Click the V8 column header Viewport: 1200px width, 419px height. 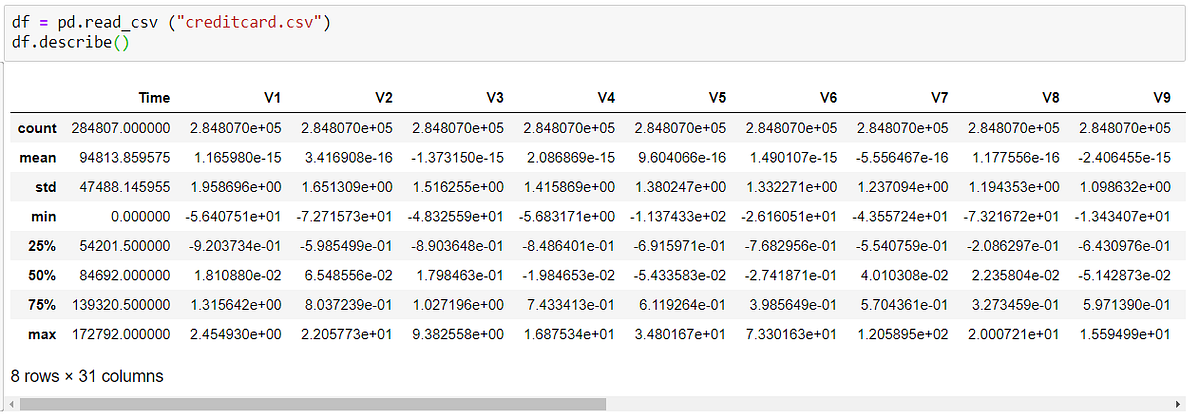click(1049, 98)
